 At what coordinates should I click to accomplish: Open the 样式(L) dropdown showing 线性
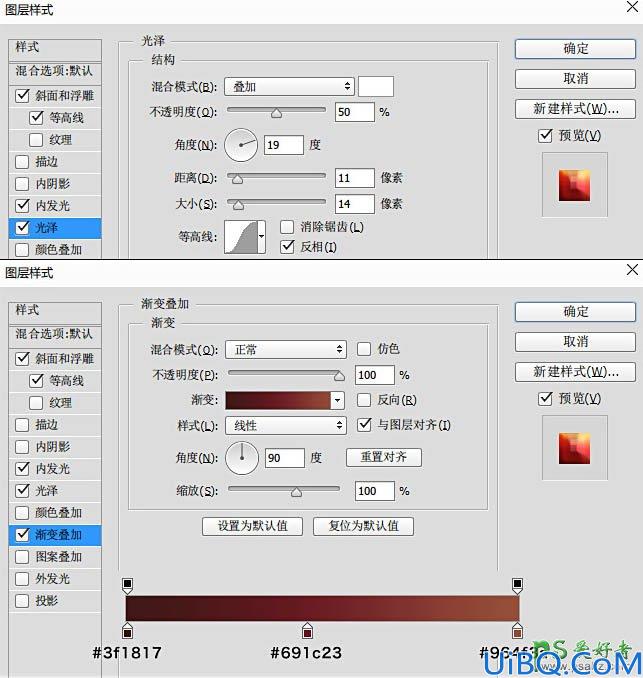point(286,425)
